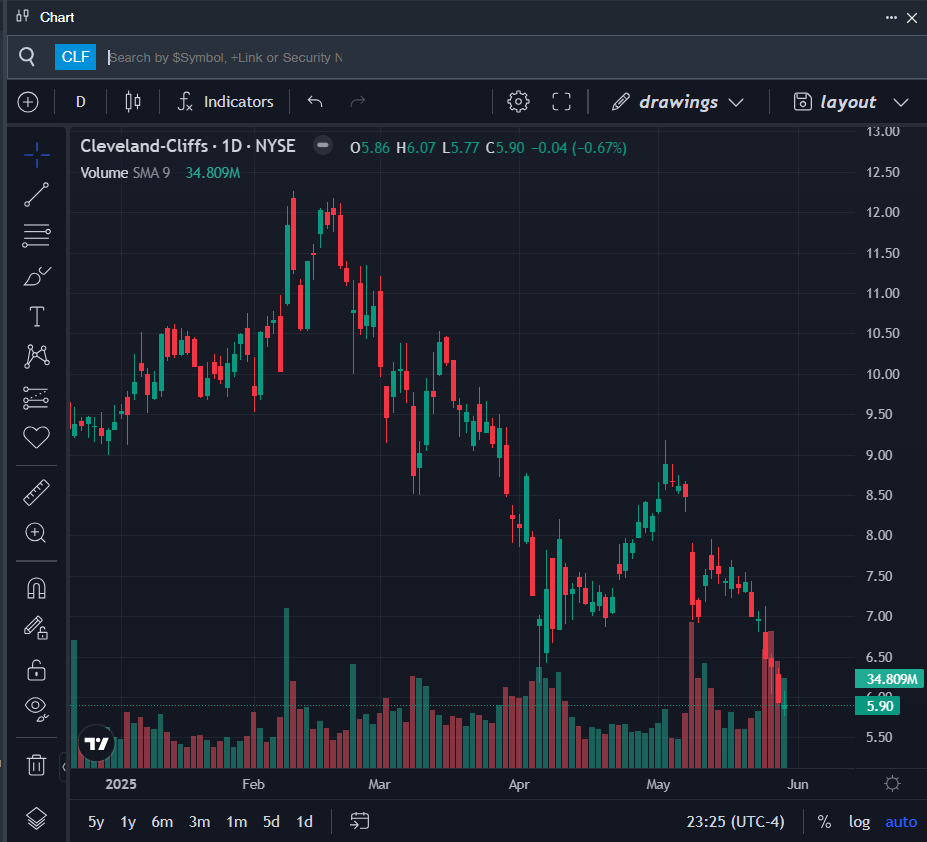The width and height of the screenshot is (927, 842).
Task: Select the 6m date range
Action: [162, 822]
